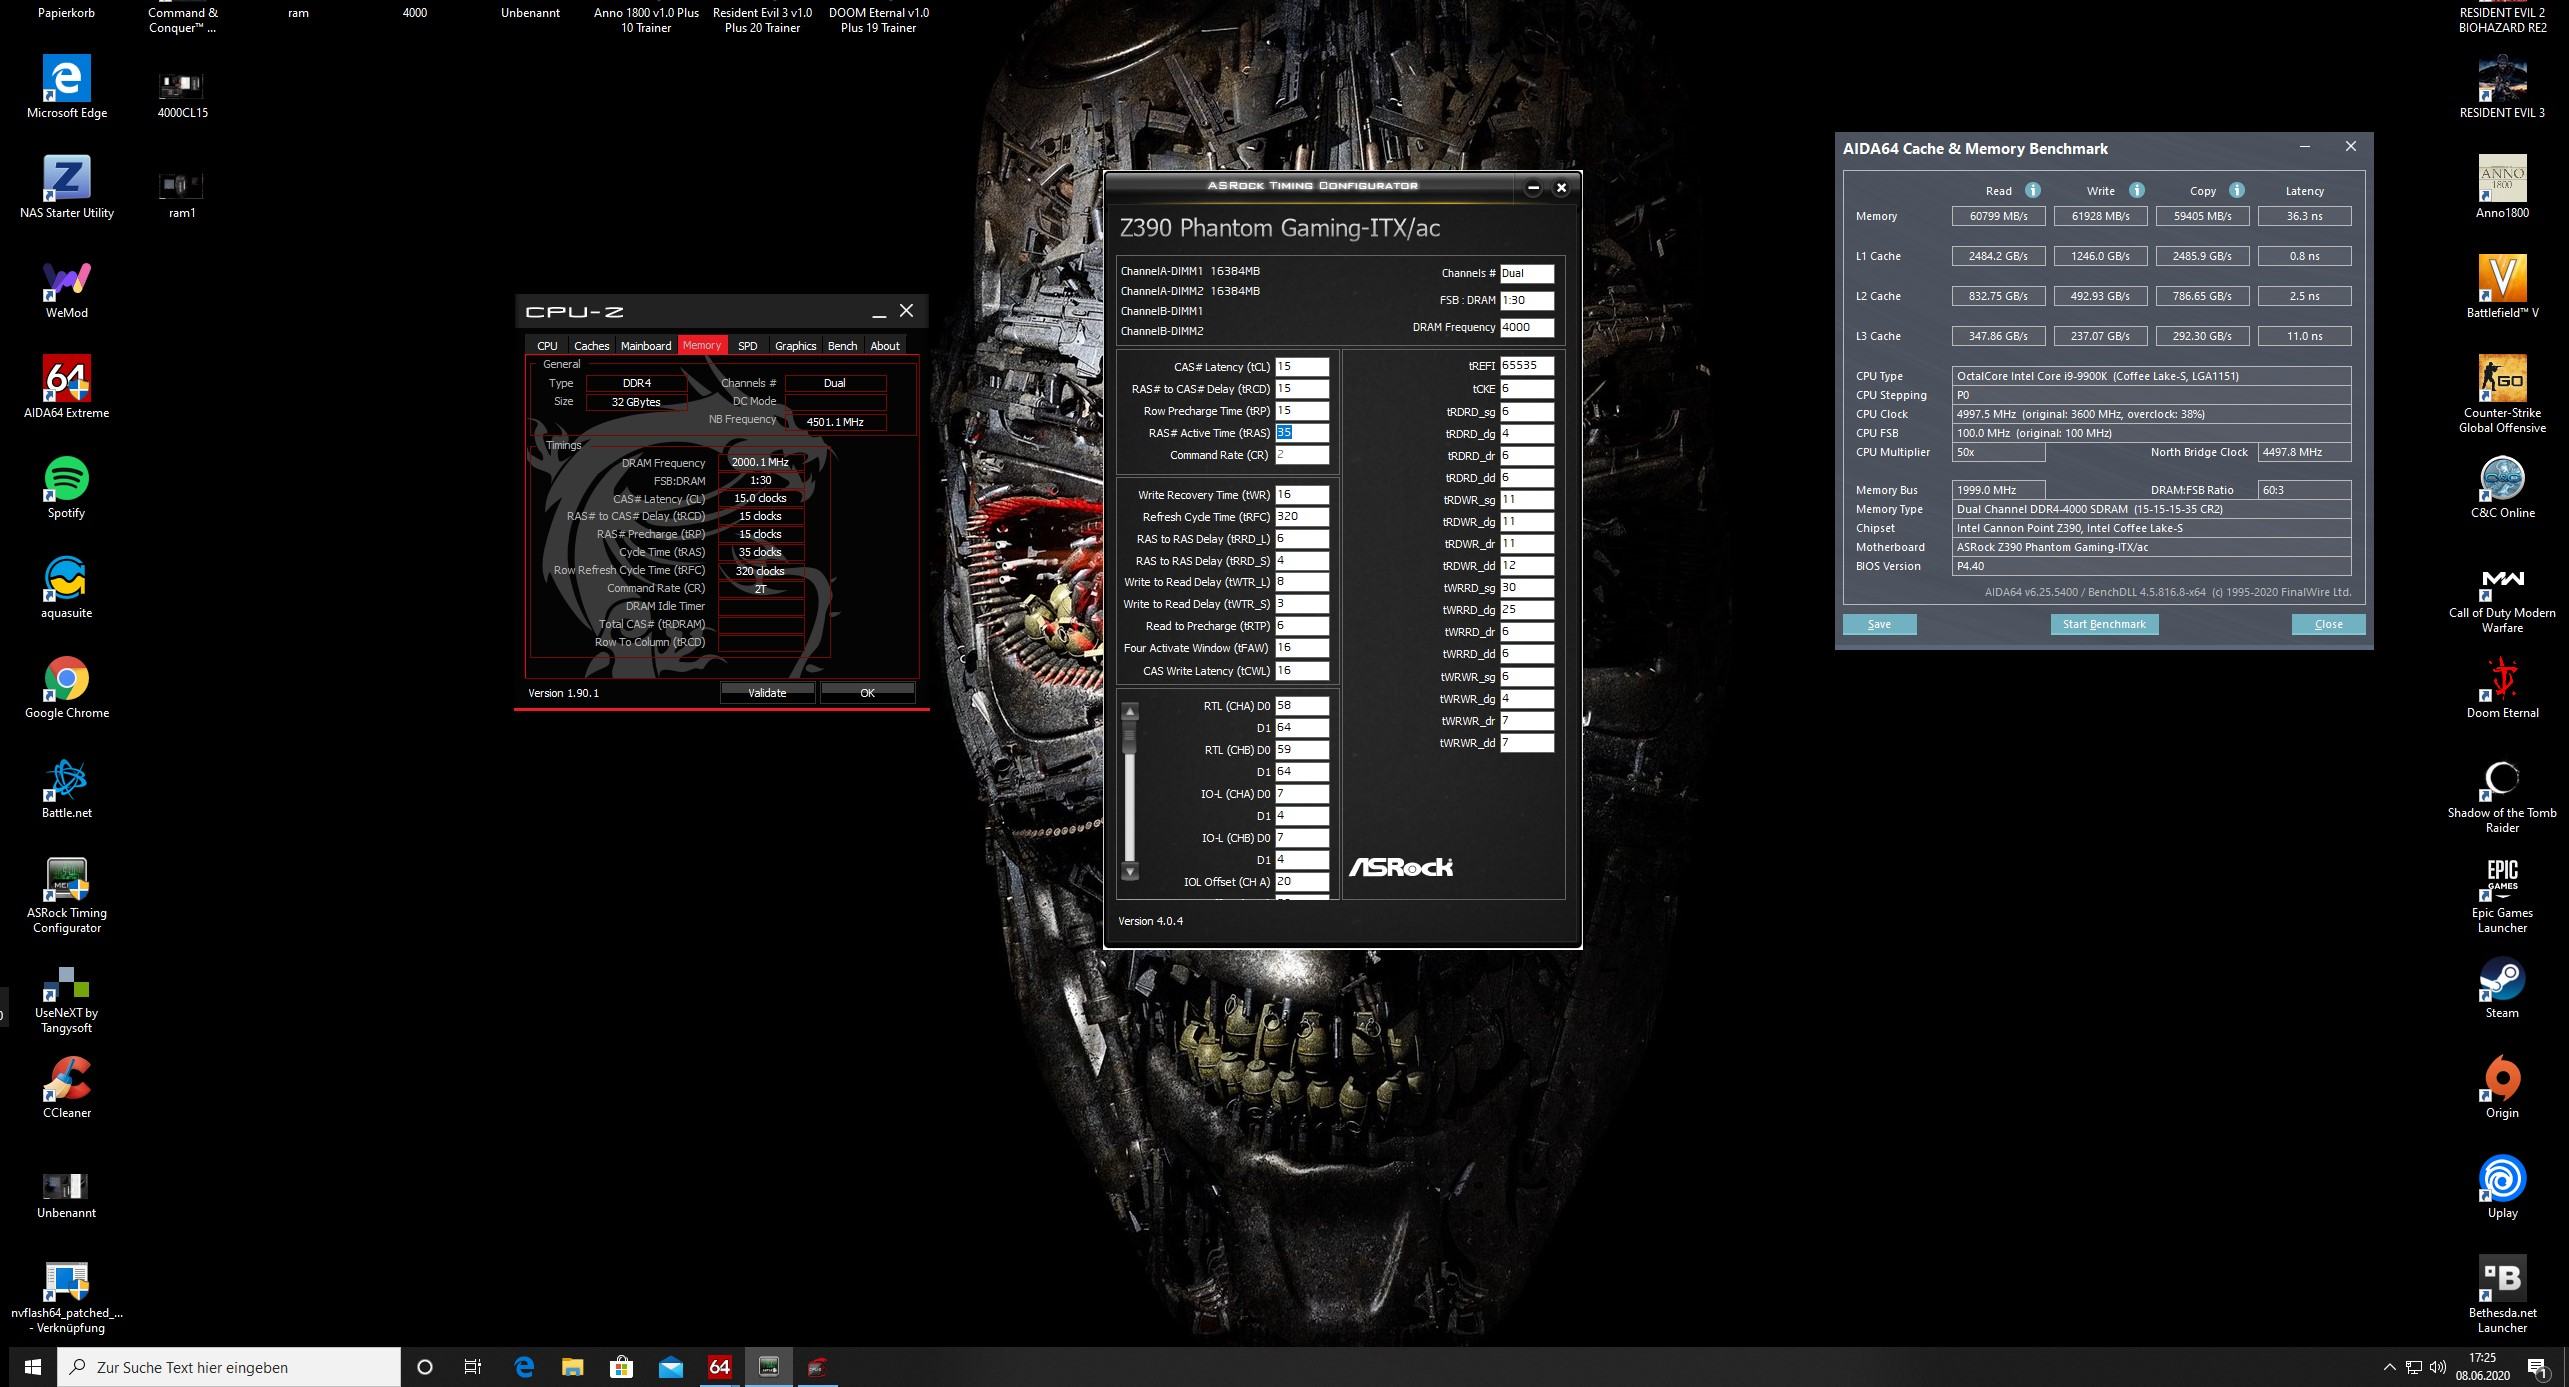Image resolution: width=2569 pixels, height=1387 pixels.
Task: Click the tREFI value field
Action: coord(1526,366)
